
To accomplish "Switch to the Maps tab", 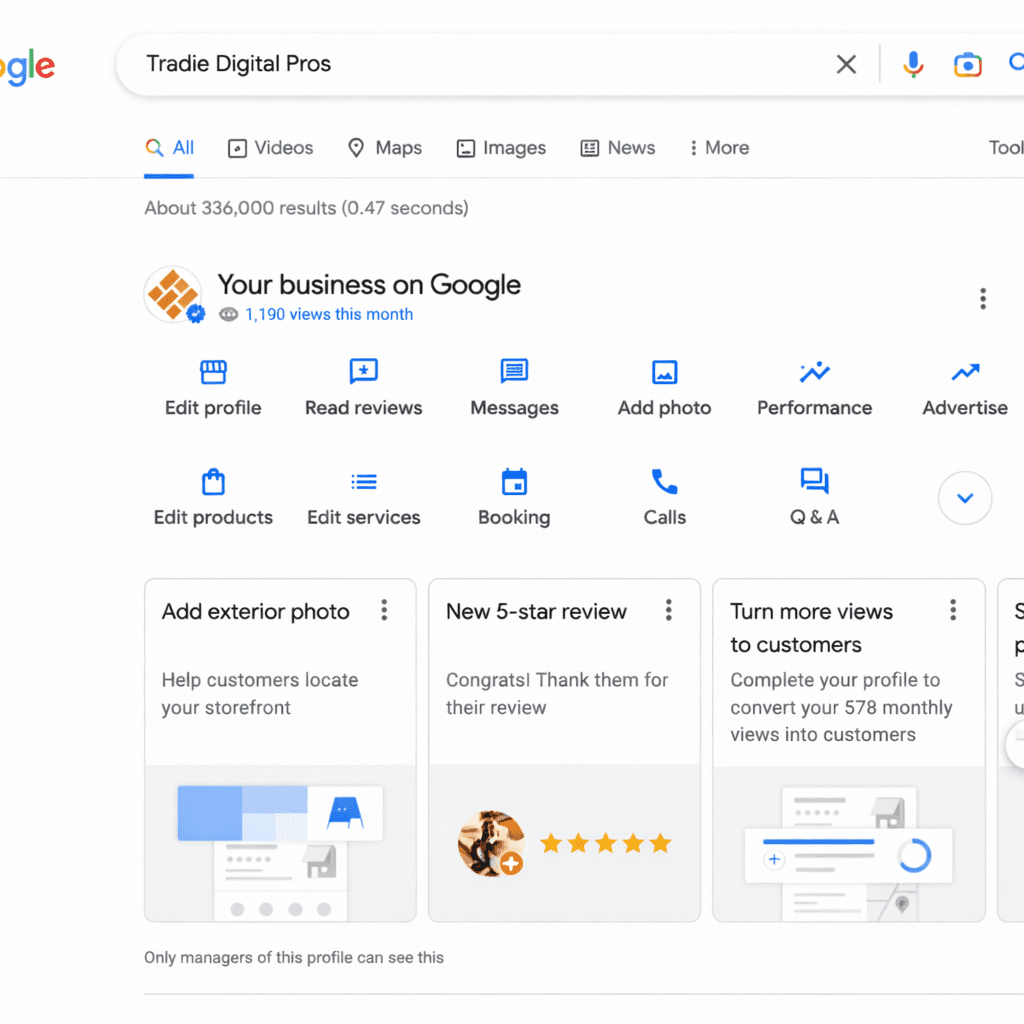I will [x=384, y=147].
